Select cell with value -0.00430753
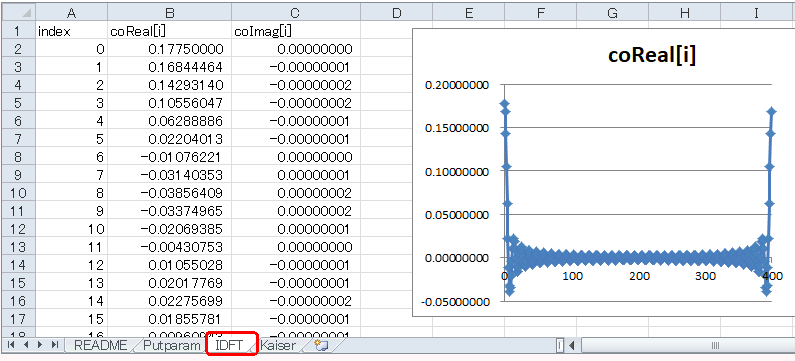Screen dimensions: 795x361 click(169, 247)
